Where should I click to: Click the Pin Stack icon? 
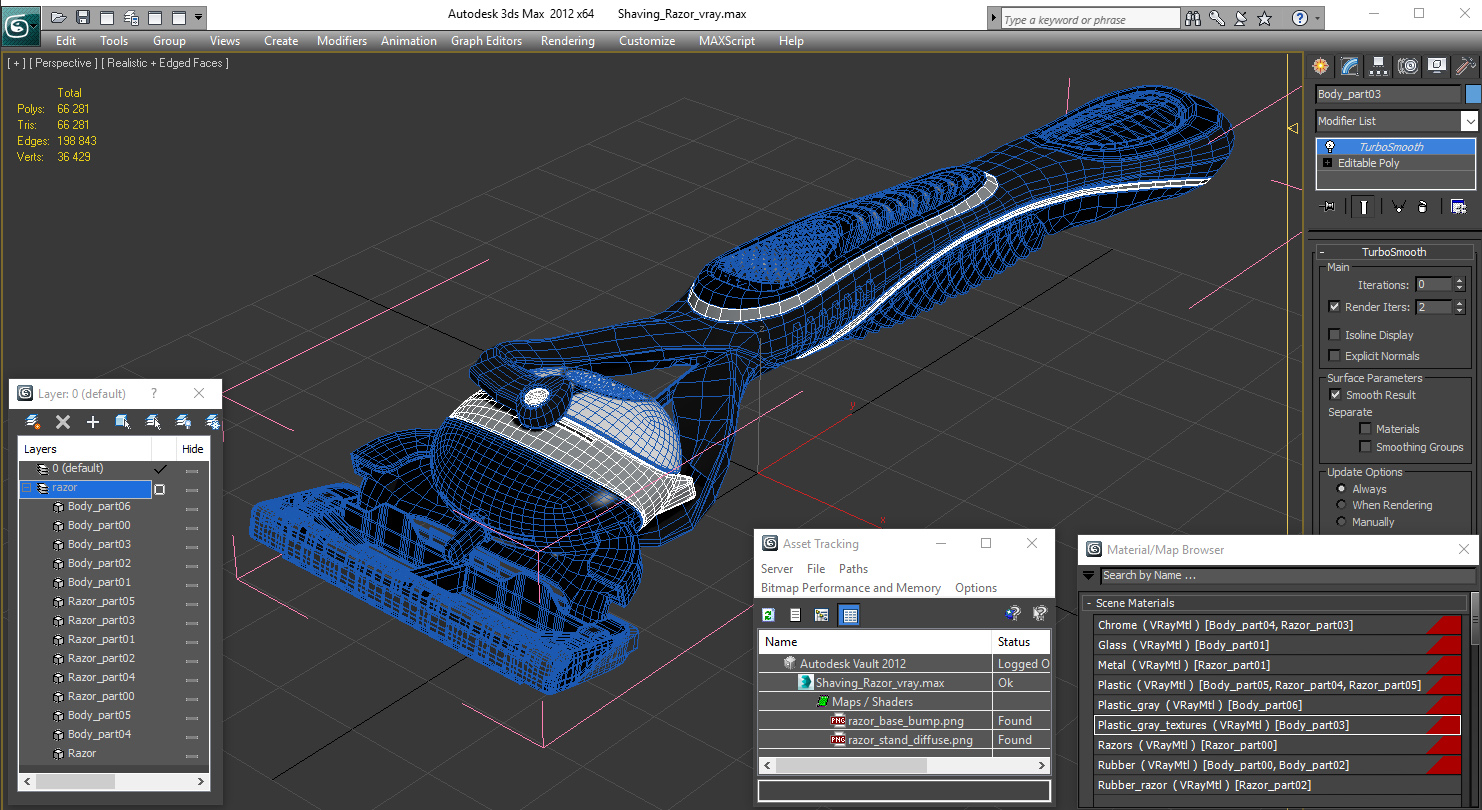point(1328,206)
